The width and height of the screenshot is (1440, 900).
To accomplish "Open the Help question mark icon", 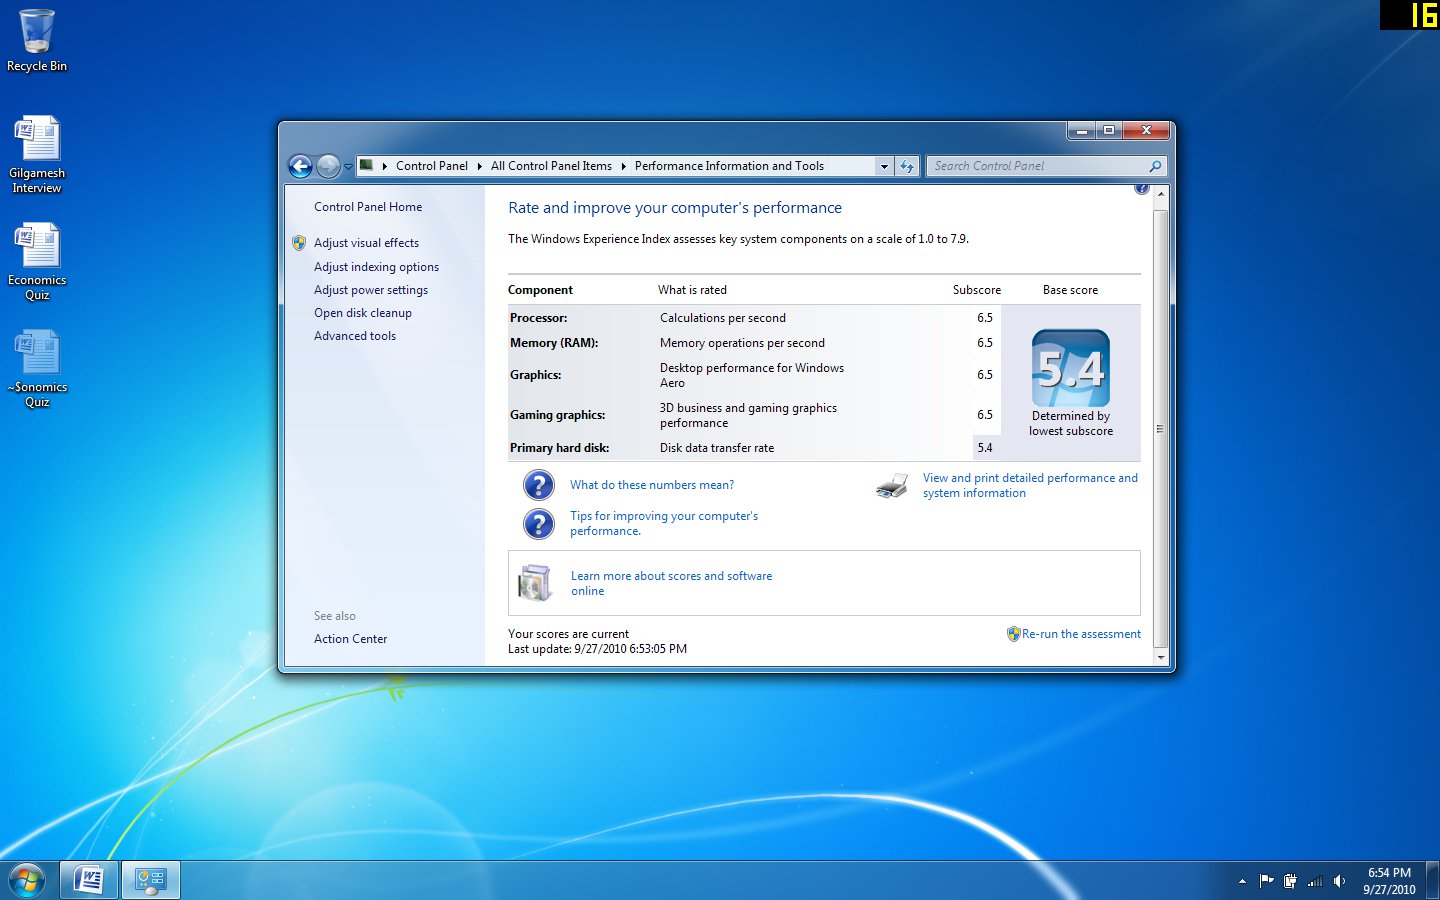I will (x=1142, y=188).
